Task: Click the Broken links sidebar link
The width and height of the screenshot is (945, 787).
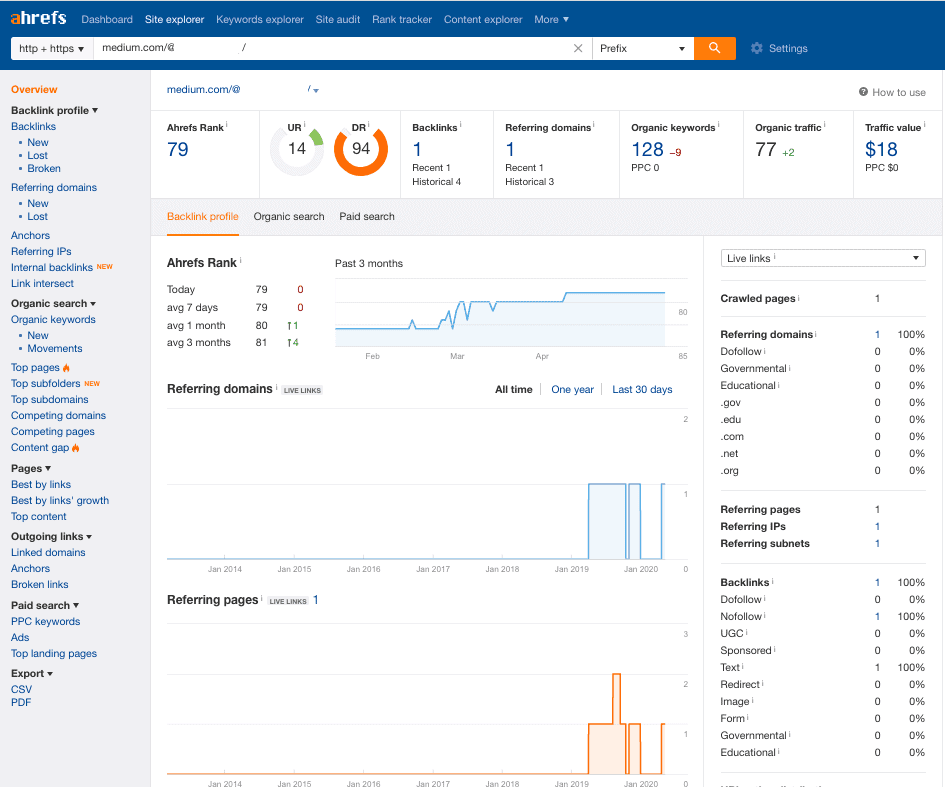Action: point(40,584)
